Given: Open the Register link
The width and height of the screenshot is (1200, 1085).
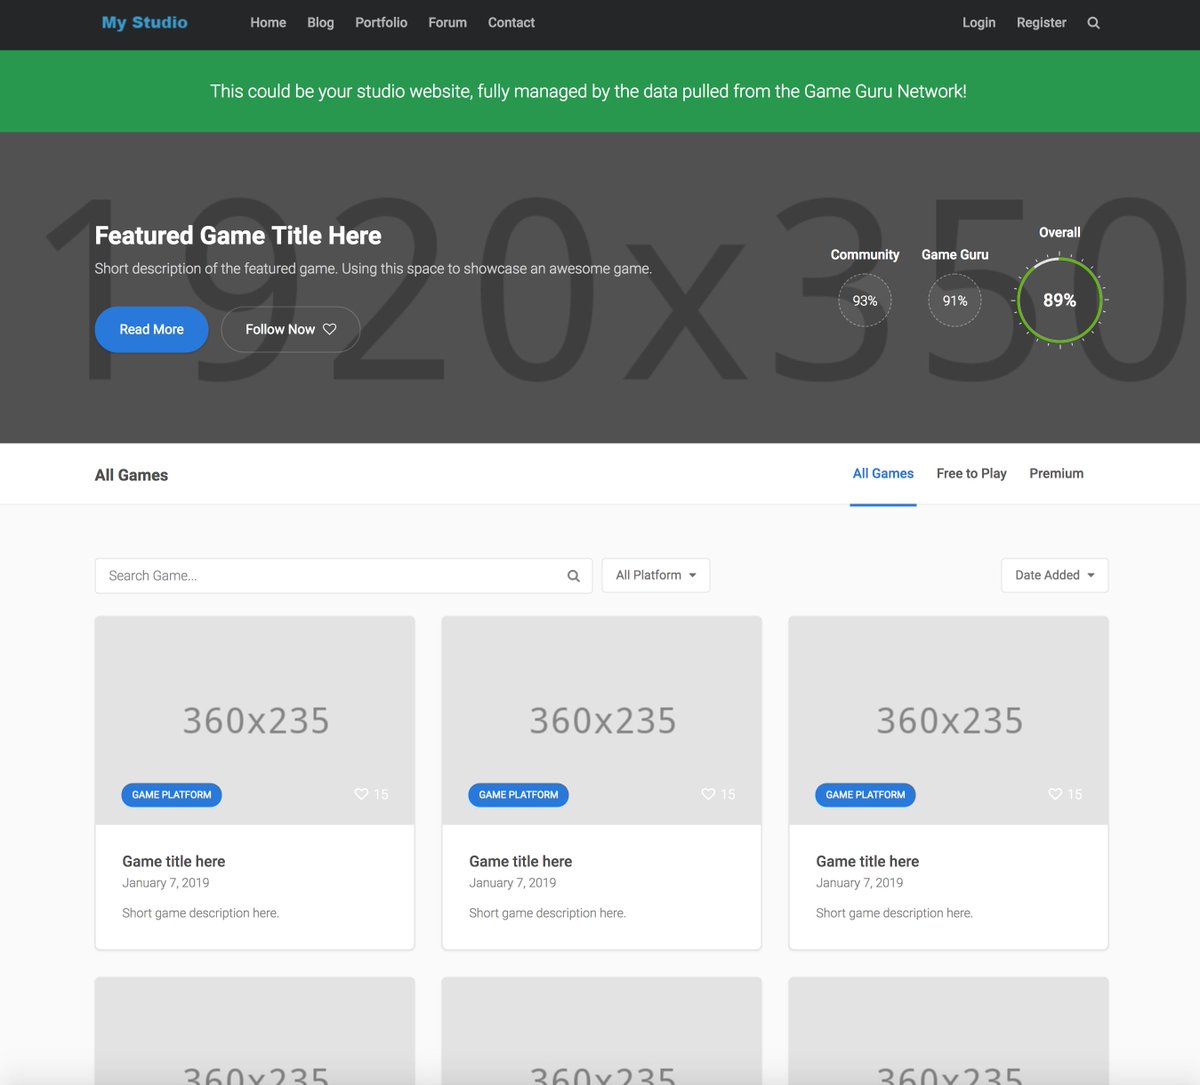Looking at the screenshot, I should coord(1041,22).
